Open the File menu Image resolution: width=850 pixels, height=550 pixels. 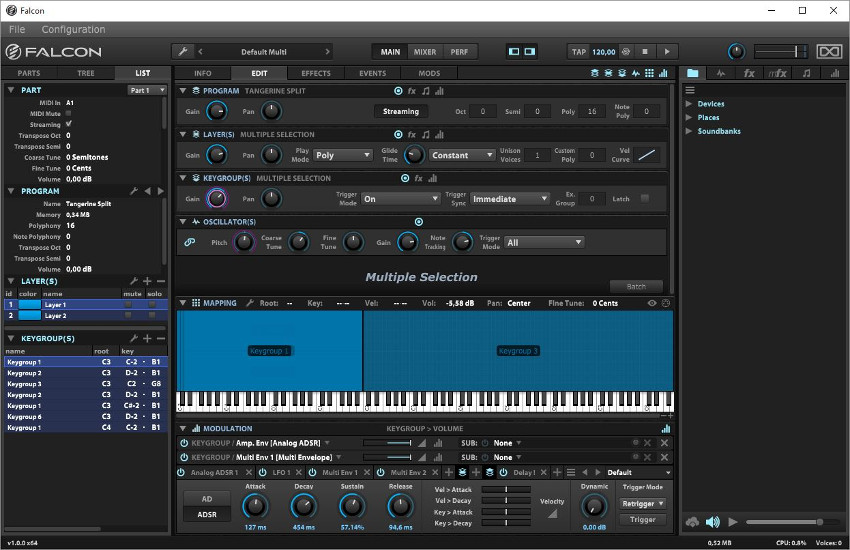pos(17,29)
